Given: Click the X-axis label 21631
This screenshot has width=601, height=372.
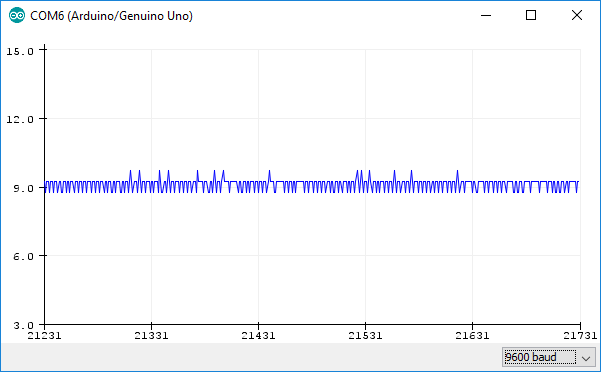Looking at the screenshot, I should pos(472,336).
